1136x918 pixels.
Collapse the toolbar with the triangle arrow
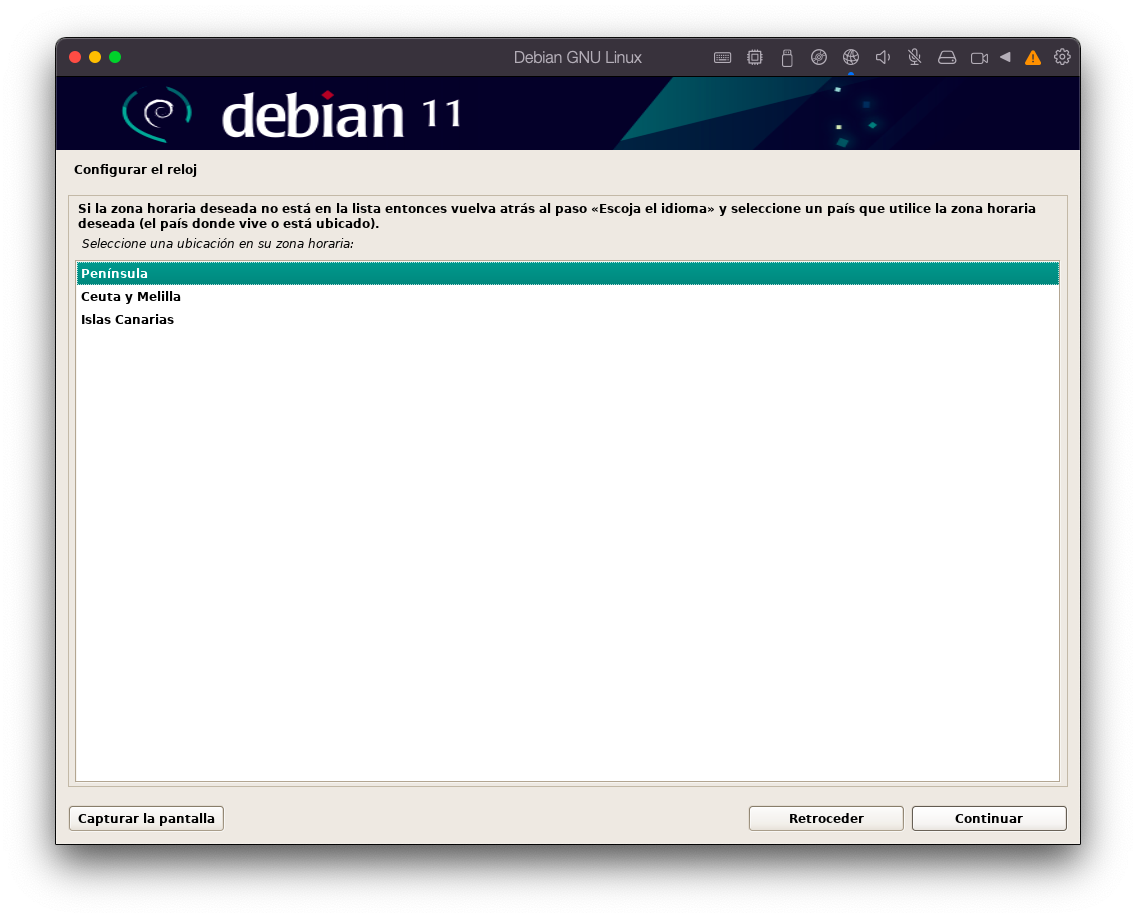[x=1005, y=57]
